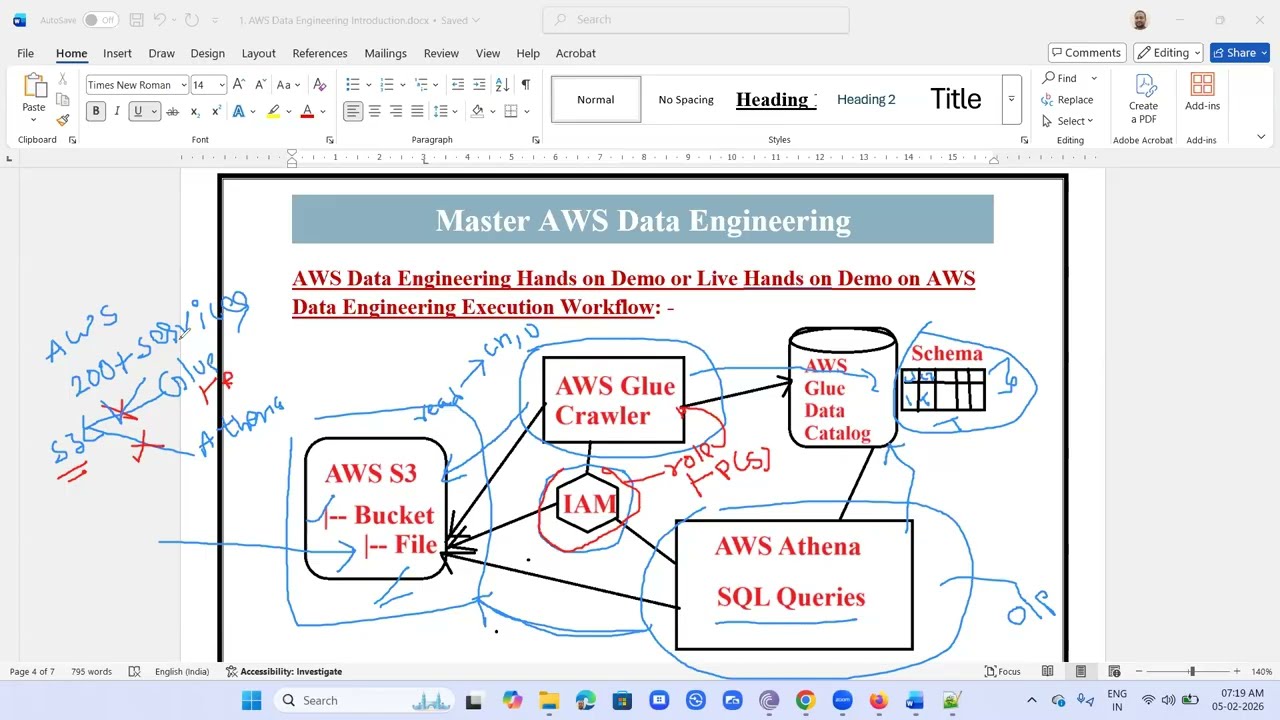The image size is (1280, 720).
Task: Decrease paragraph indent
Action: [458, 85]
